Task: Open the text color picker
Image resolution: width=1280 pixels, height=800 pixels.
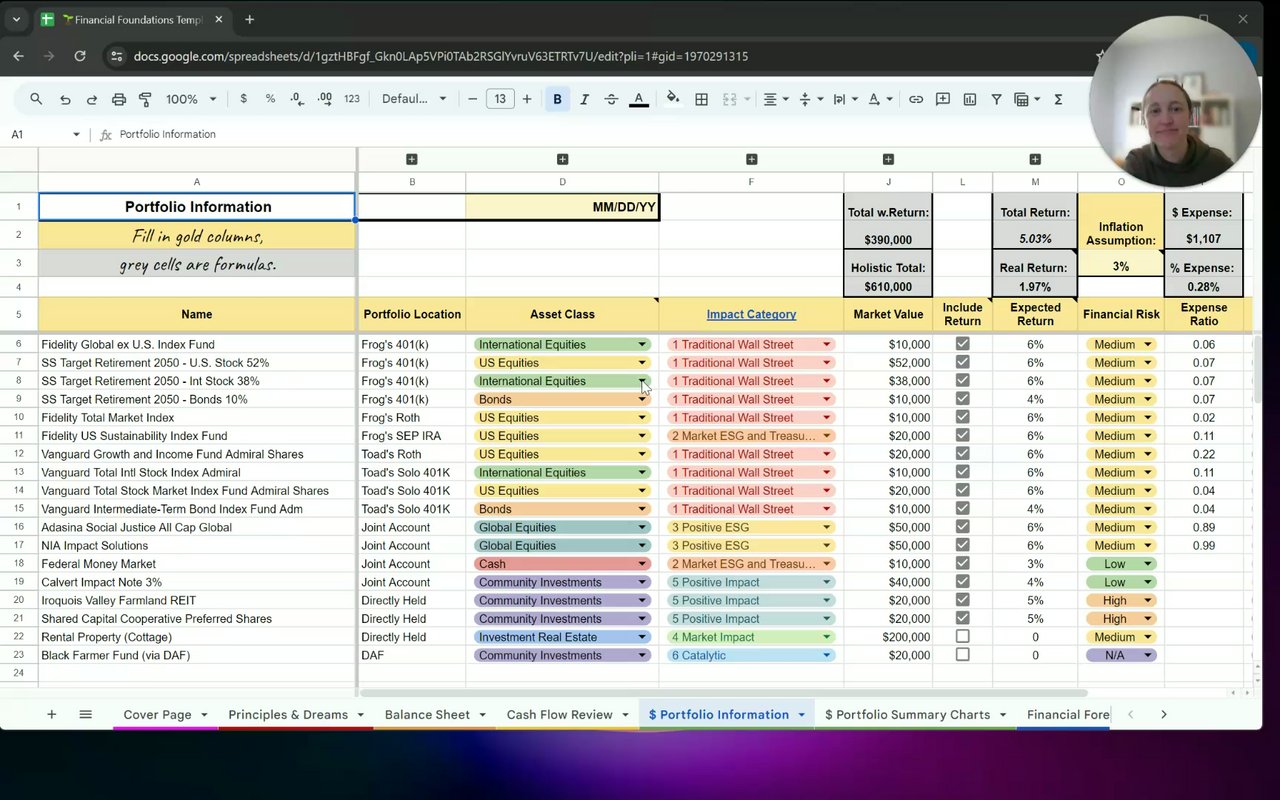Action: [x=638, y=99]
